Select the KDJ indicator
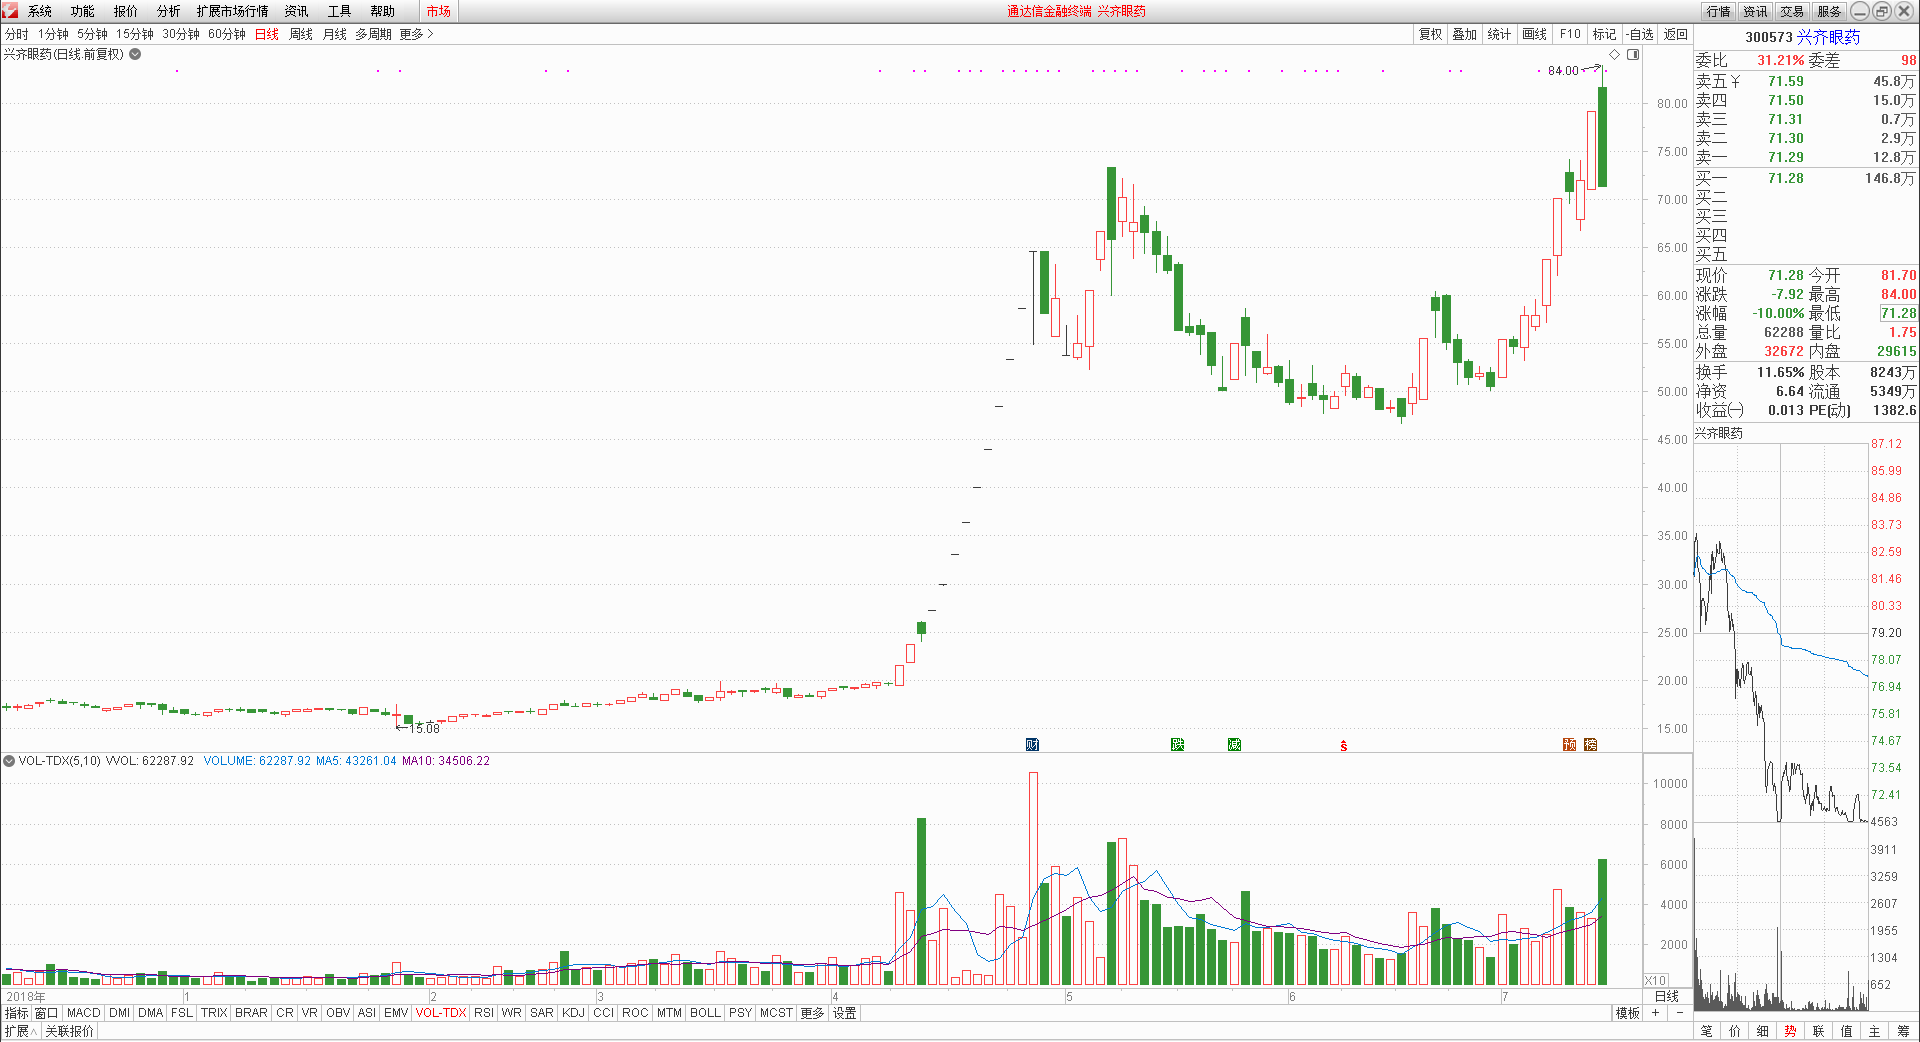This screenshot has height=1042, width=1920. click(x=573, y=1013)
